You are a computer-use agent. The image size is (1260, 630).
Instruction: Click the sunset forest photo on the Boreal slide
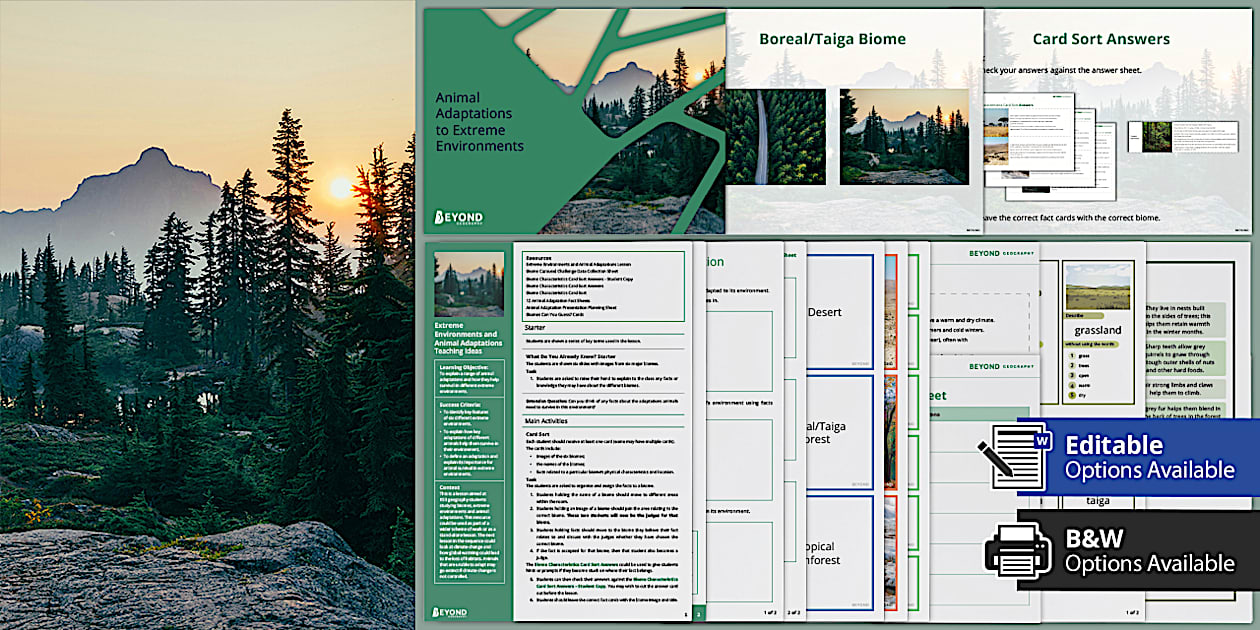pyautogui.click(x=903, y=136)
